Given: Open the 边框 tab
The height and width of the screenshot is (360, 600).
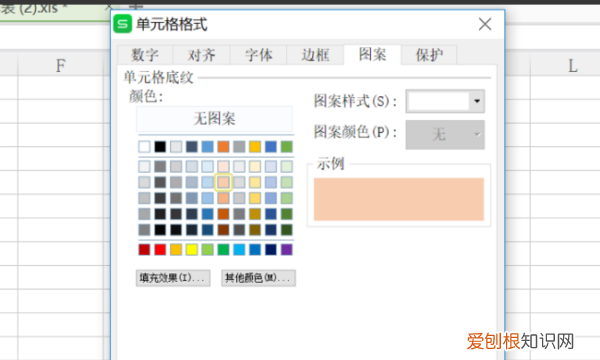Looking at the screenshot, I should click(x=315, y=55).
